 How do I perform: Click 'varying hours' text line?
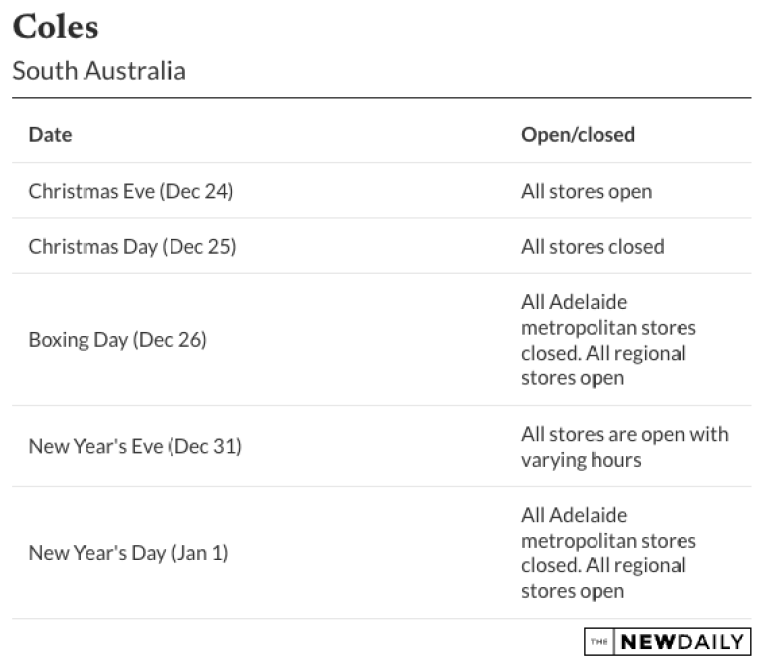[581, 460]
